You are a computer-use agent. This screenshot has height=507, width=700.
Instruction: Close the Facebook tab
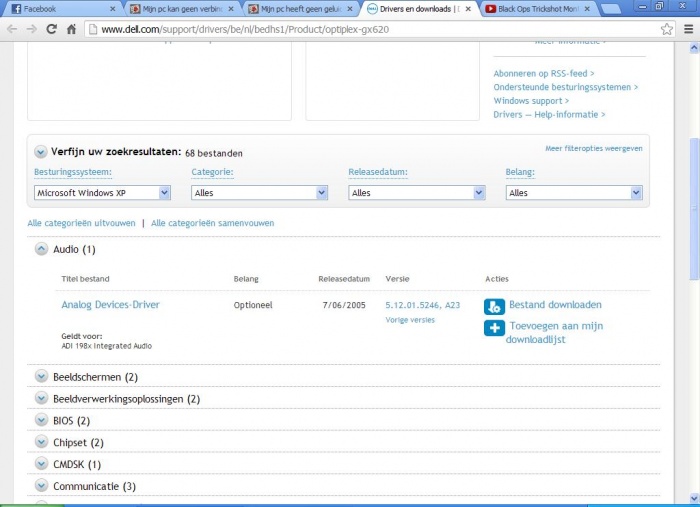click(112, 8)
